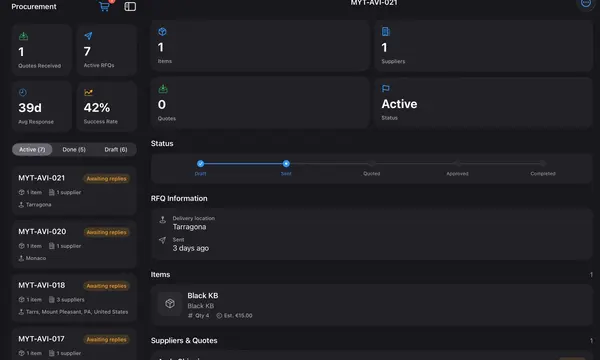This screenshot has height=360, width=600.
Task: Click the Est. €15.00 price text
Action: pos(238,316)
